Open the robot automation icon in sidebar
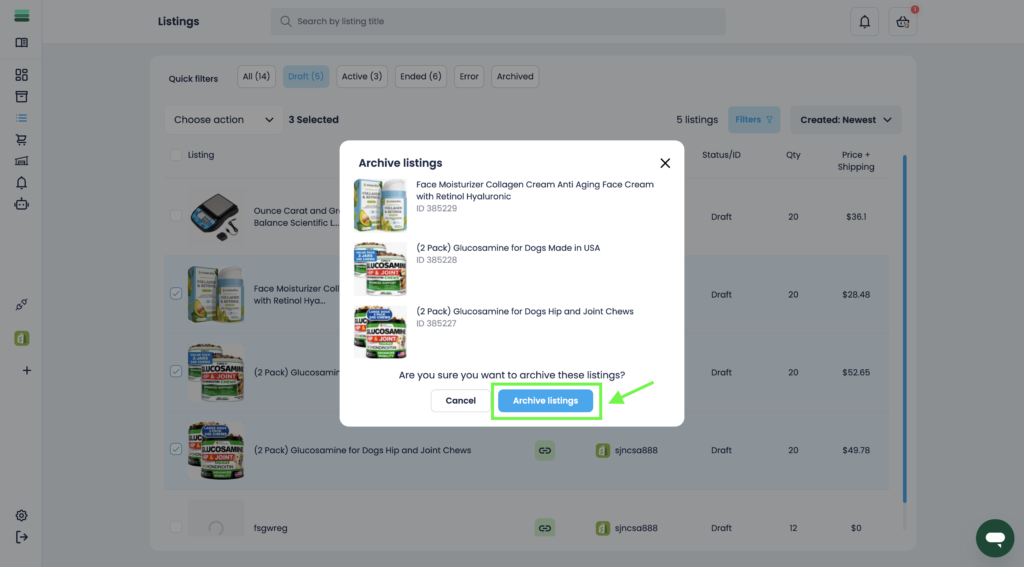This screenshot has width=1024, height=567. [x=21, y=204]
